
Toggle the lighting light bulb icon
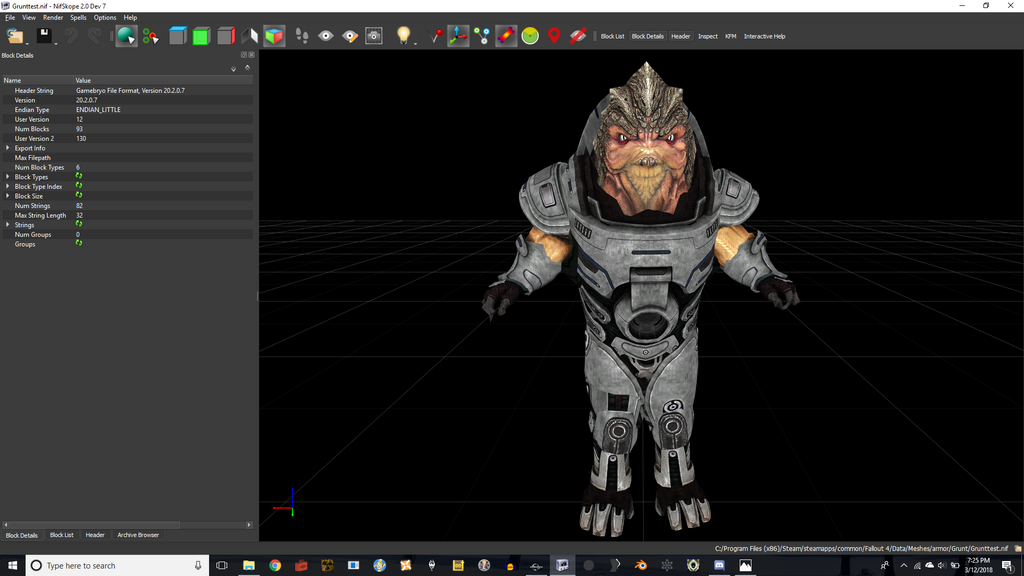tap(403, 35)
